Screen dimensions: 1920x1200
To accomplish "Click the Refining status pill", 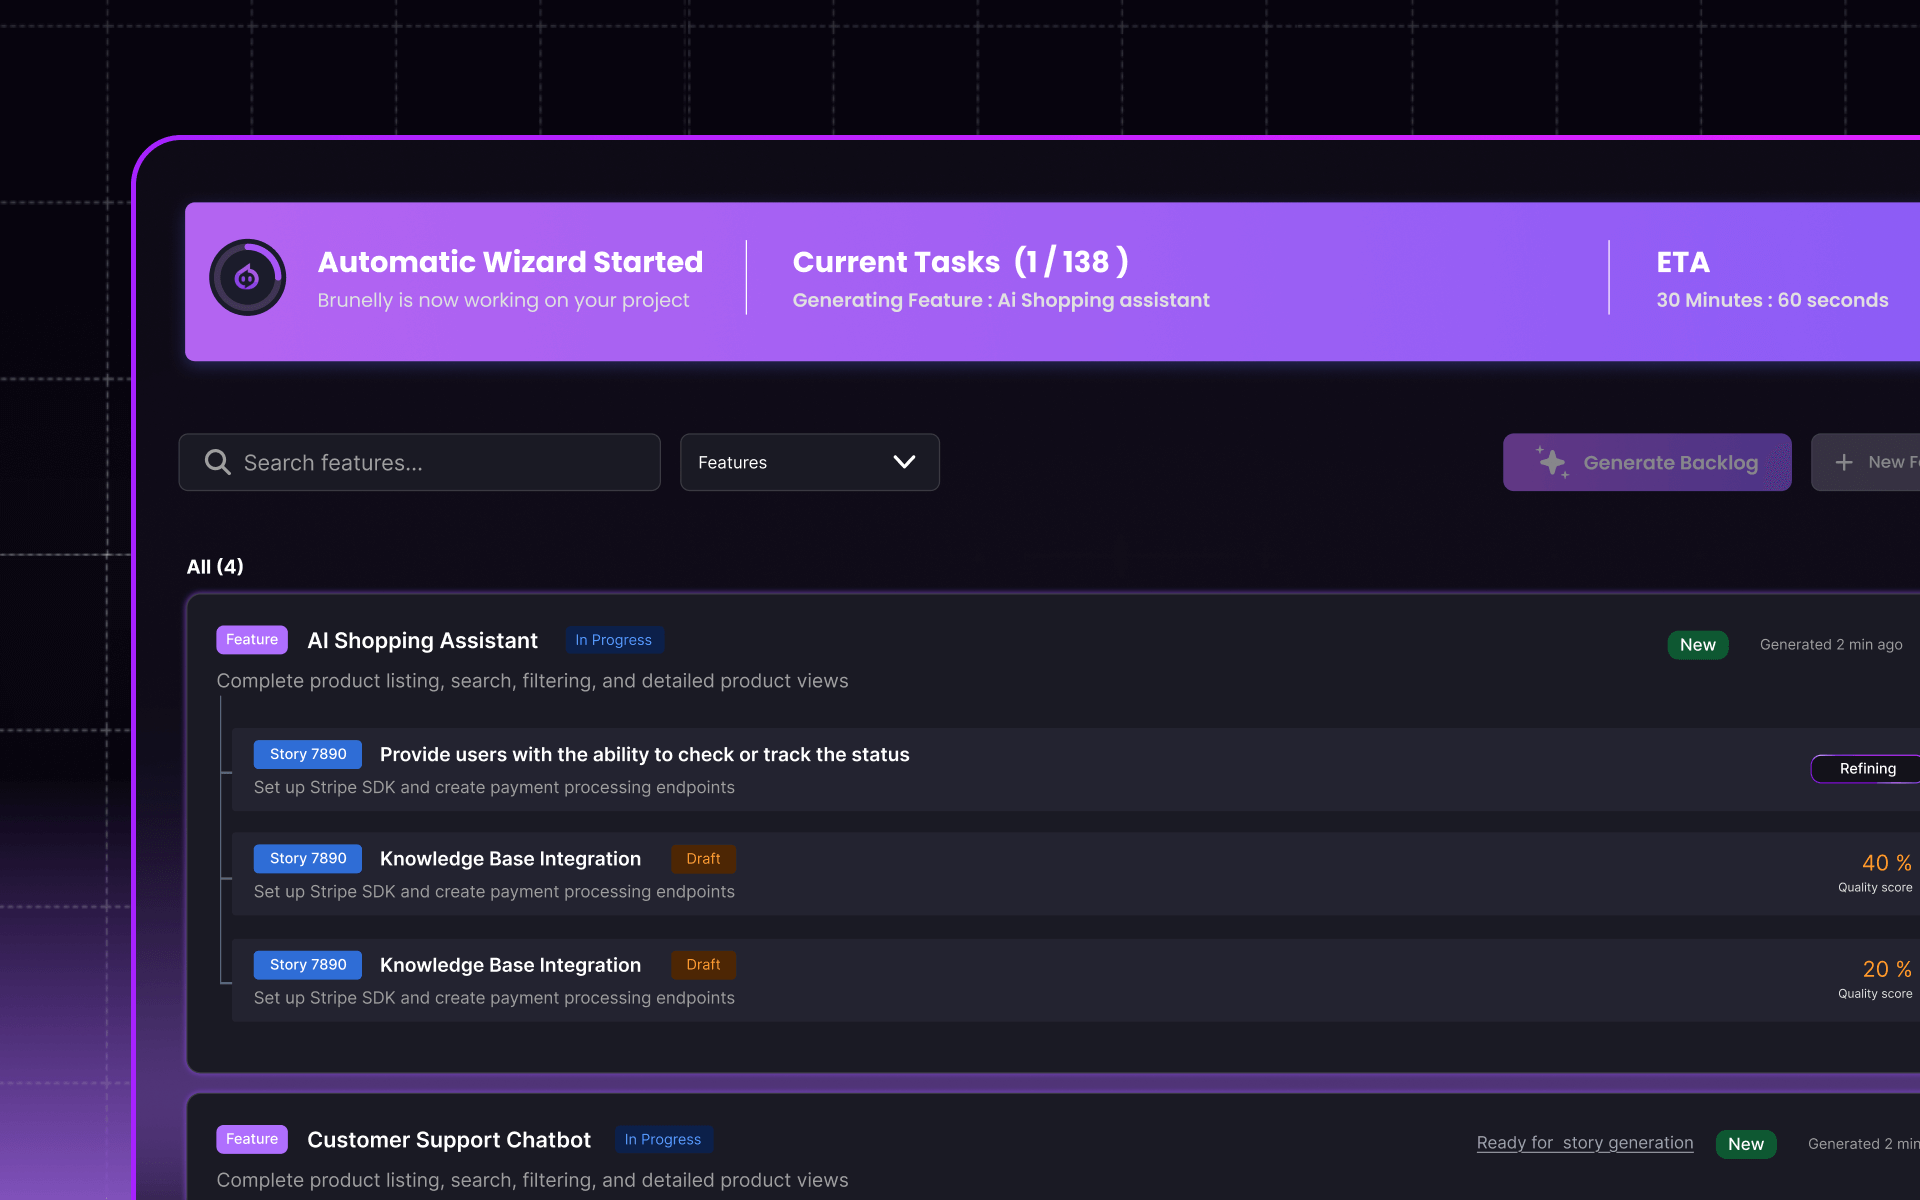I will point(1866,769).
